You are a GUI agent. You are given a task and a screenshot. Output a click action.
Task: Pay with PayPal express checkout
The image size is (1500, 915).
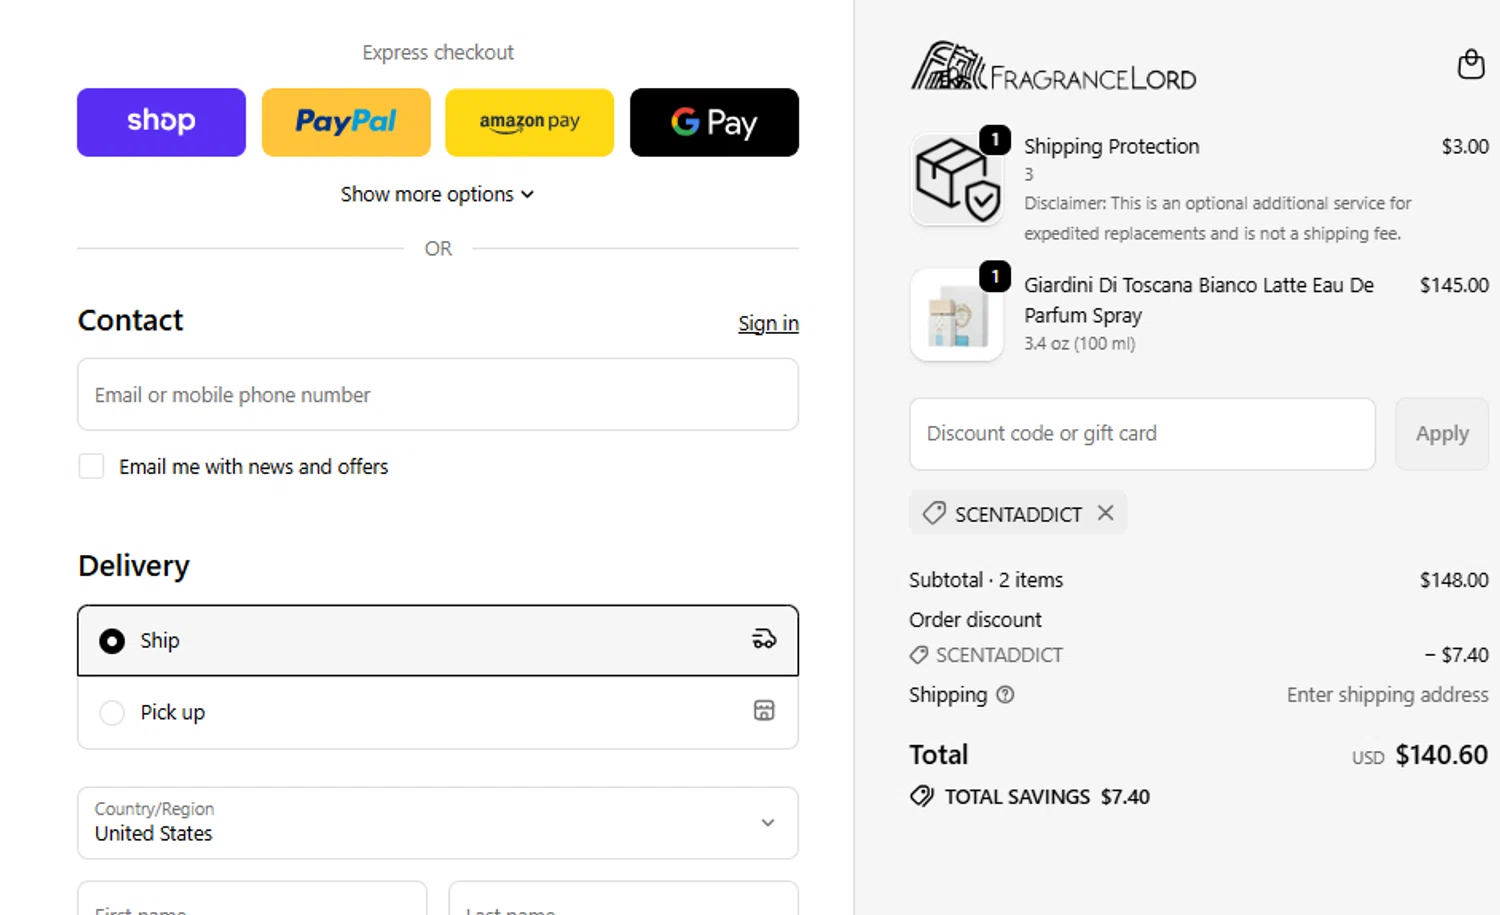click(x=346, y=122)
